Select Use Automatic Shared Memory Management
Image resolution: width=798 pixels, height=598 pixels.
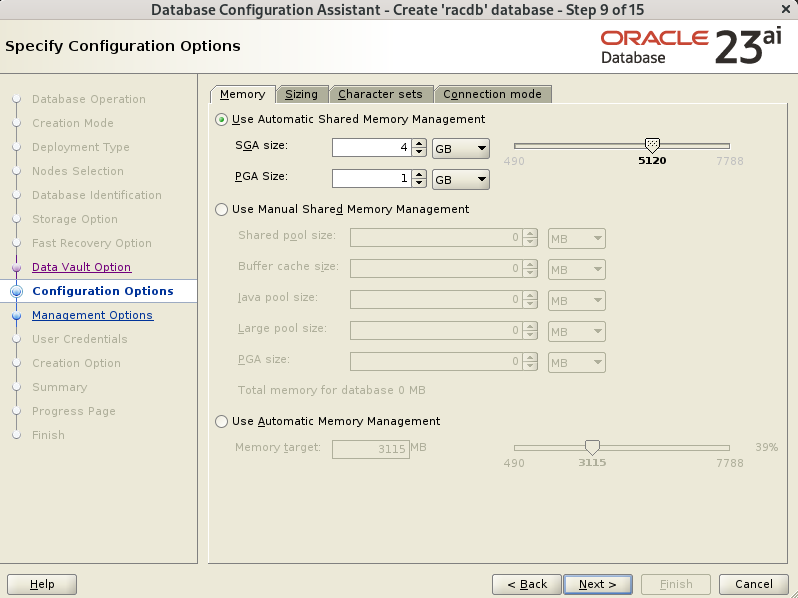(x=221, y=120)
